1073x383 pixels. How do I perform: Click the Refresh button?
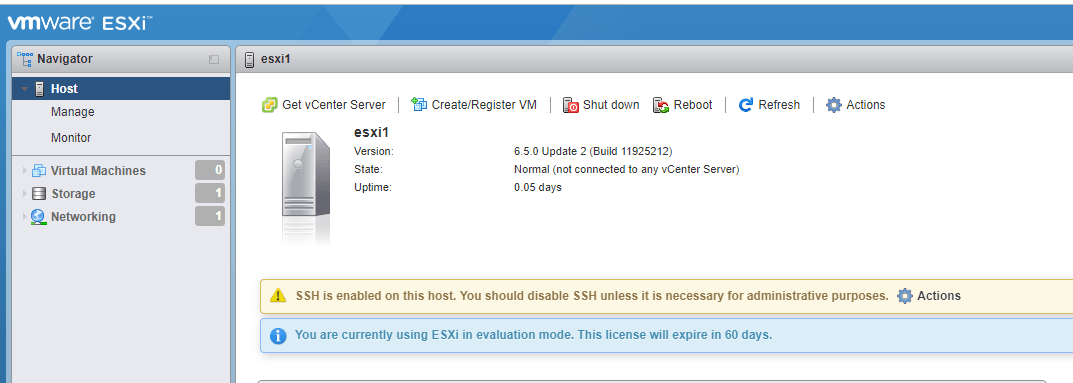[769, 105]
